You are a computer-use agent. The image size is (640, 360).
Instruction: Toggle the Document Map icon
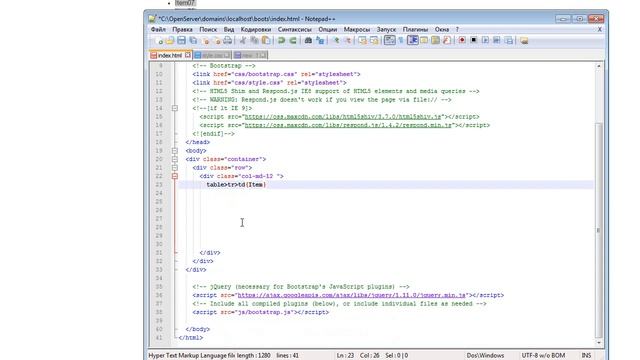pyautogui.click(x=436, y=40)
